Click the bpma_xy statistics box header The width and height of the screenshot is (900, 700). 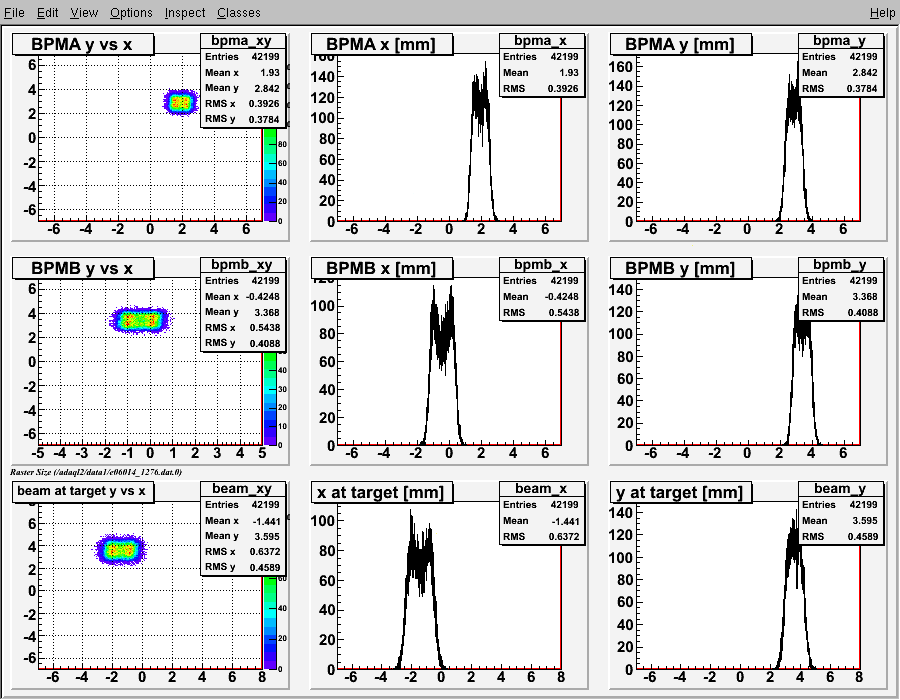(x=243, y=41)
